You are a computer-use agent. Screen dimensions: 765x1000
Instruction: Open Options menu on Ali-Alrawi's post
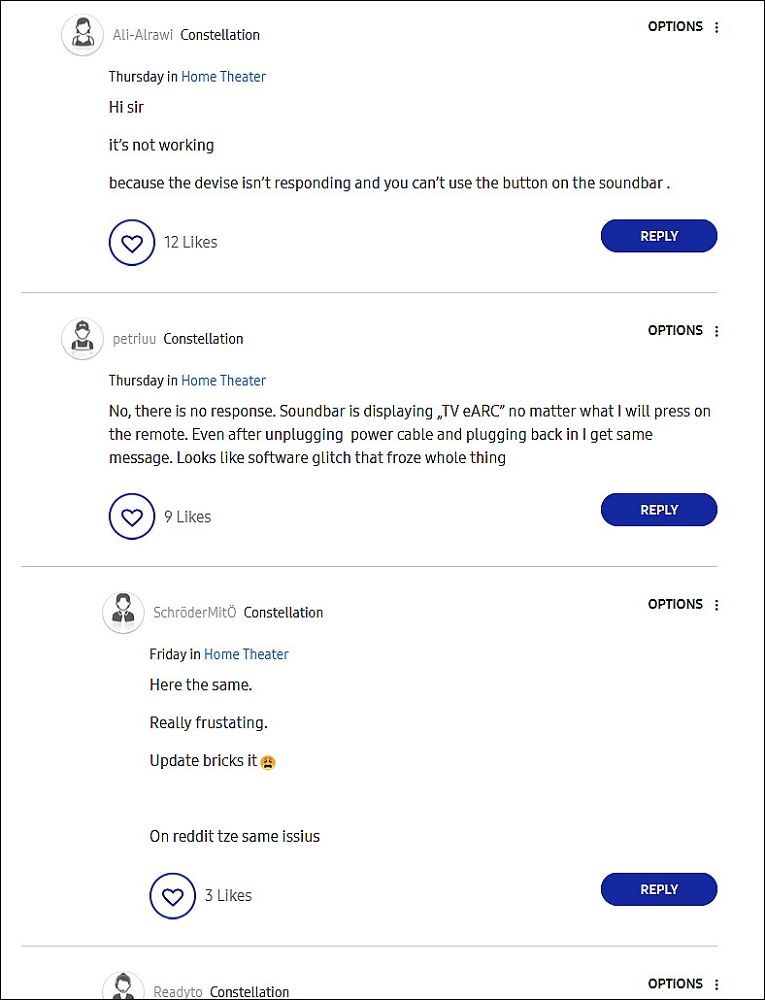coord(684,27)
